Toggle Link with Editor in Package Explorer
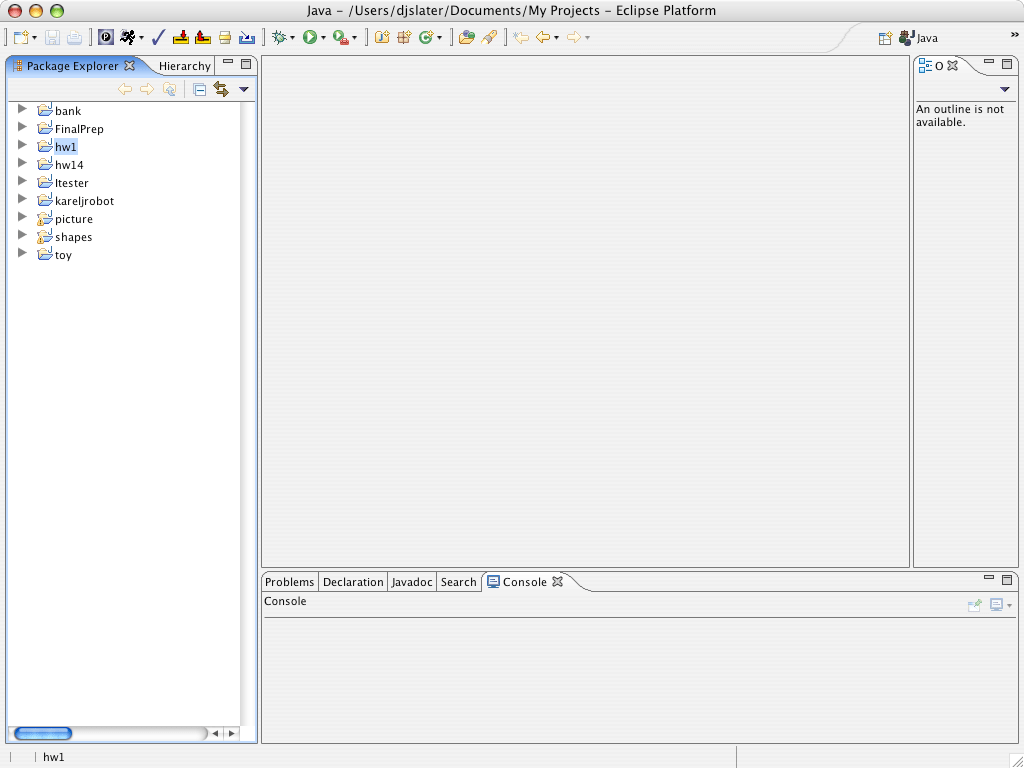 pyautogui.click(x=220, y=89)
